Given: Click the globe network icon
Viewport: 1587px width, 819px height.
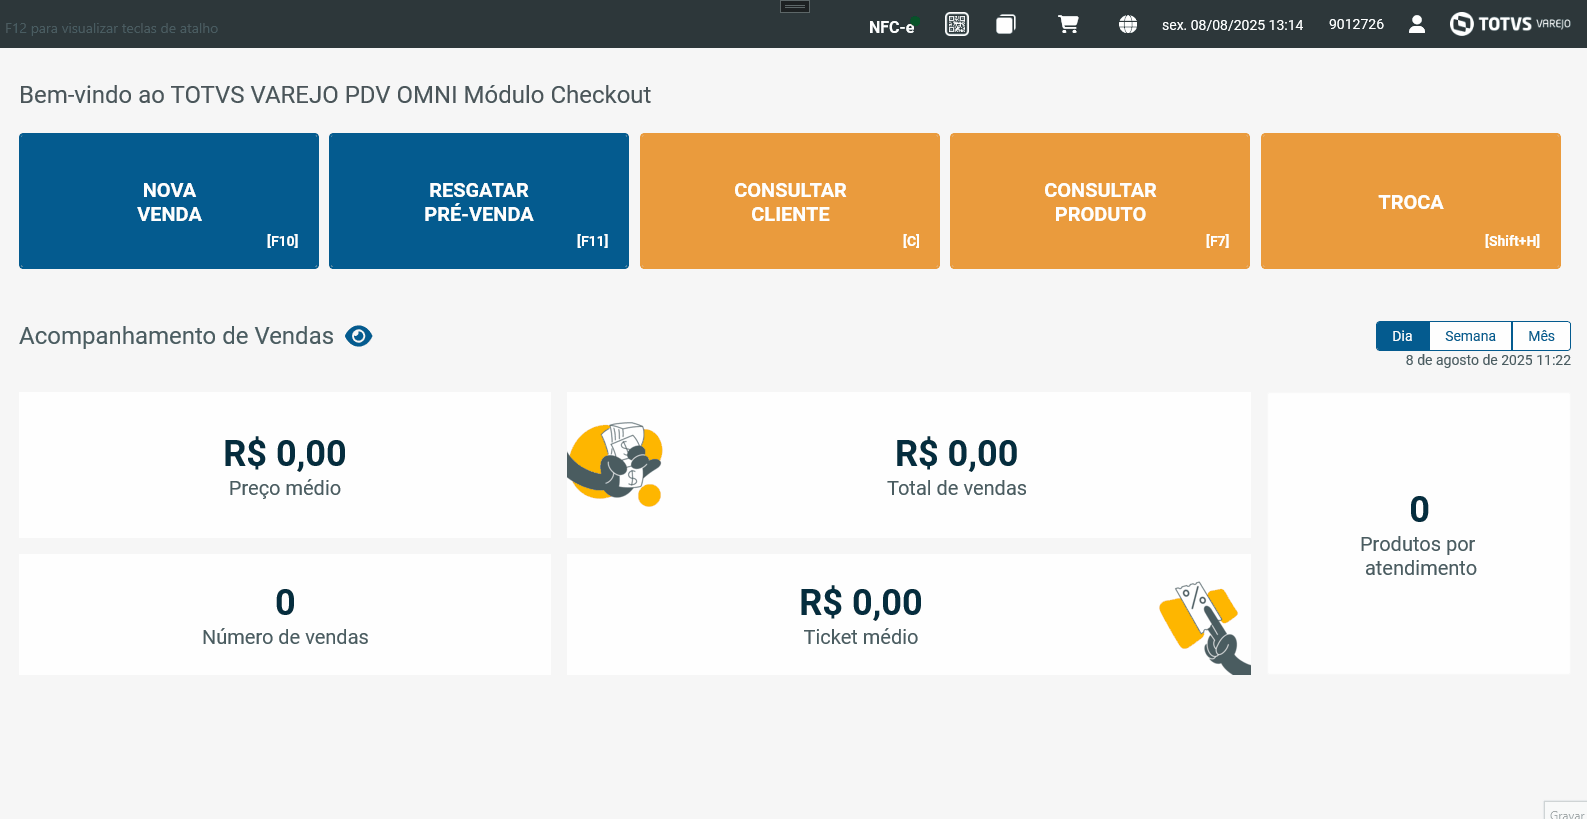Looking at the screenshot, I should 1128,24.
